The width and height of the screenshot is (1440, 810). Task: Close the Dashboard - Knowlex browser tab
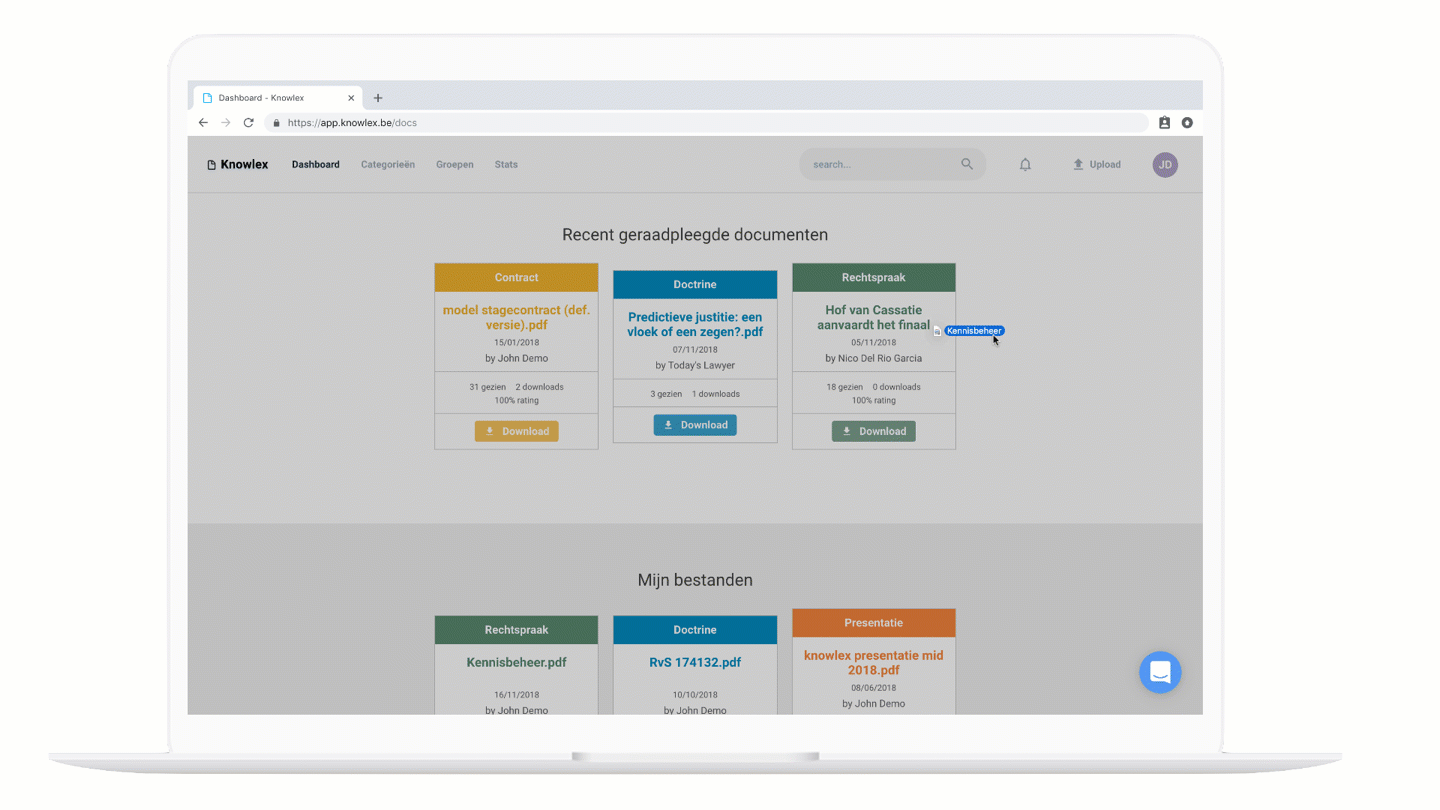[351, 98]
